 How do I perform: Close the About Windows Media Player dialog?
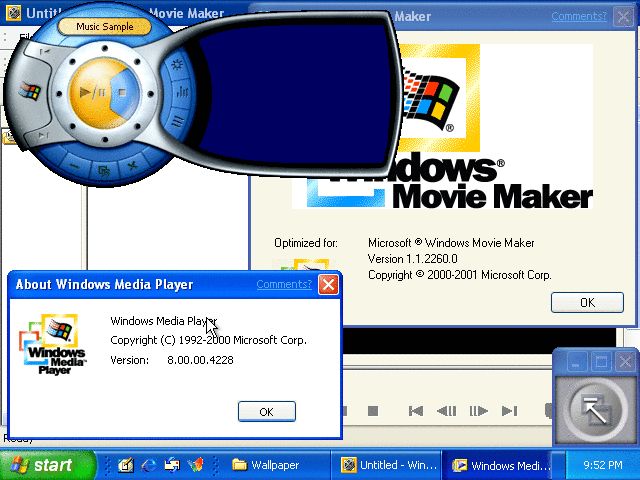tap(329, 284)
